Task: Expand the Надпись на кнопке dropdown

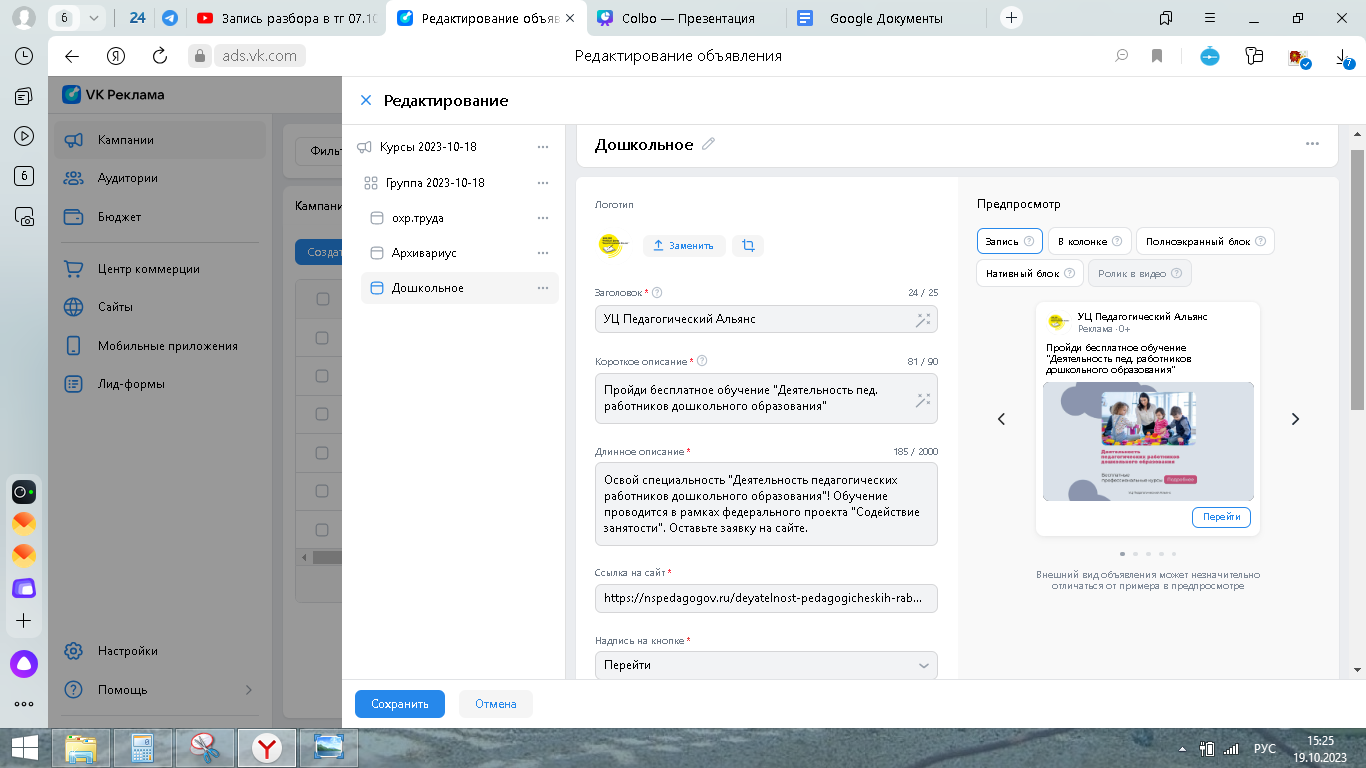Action: 923,665
